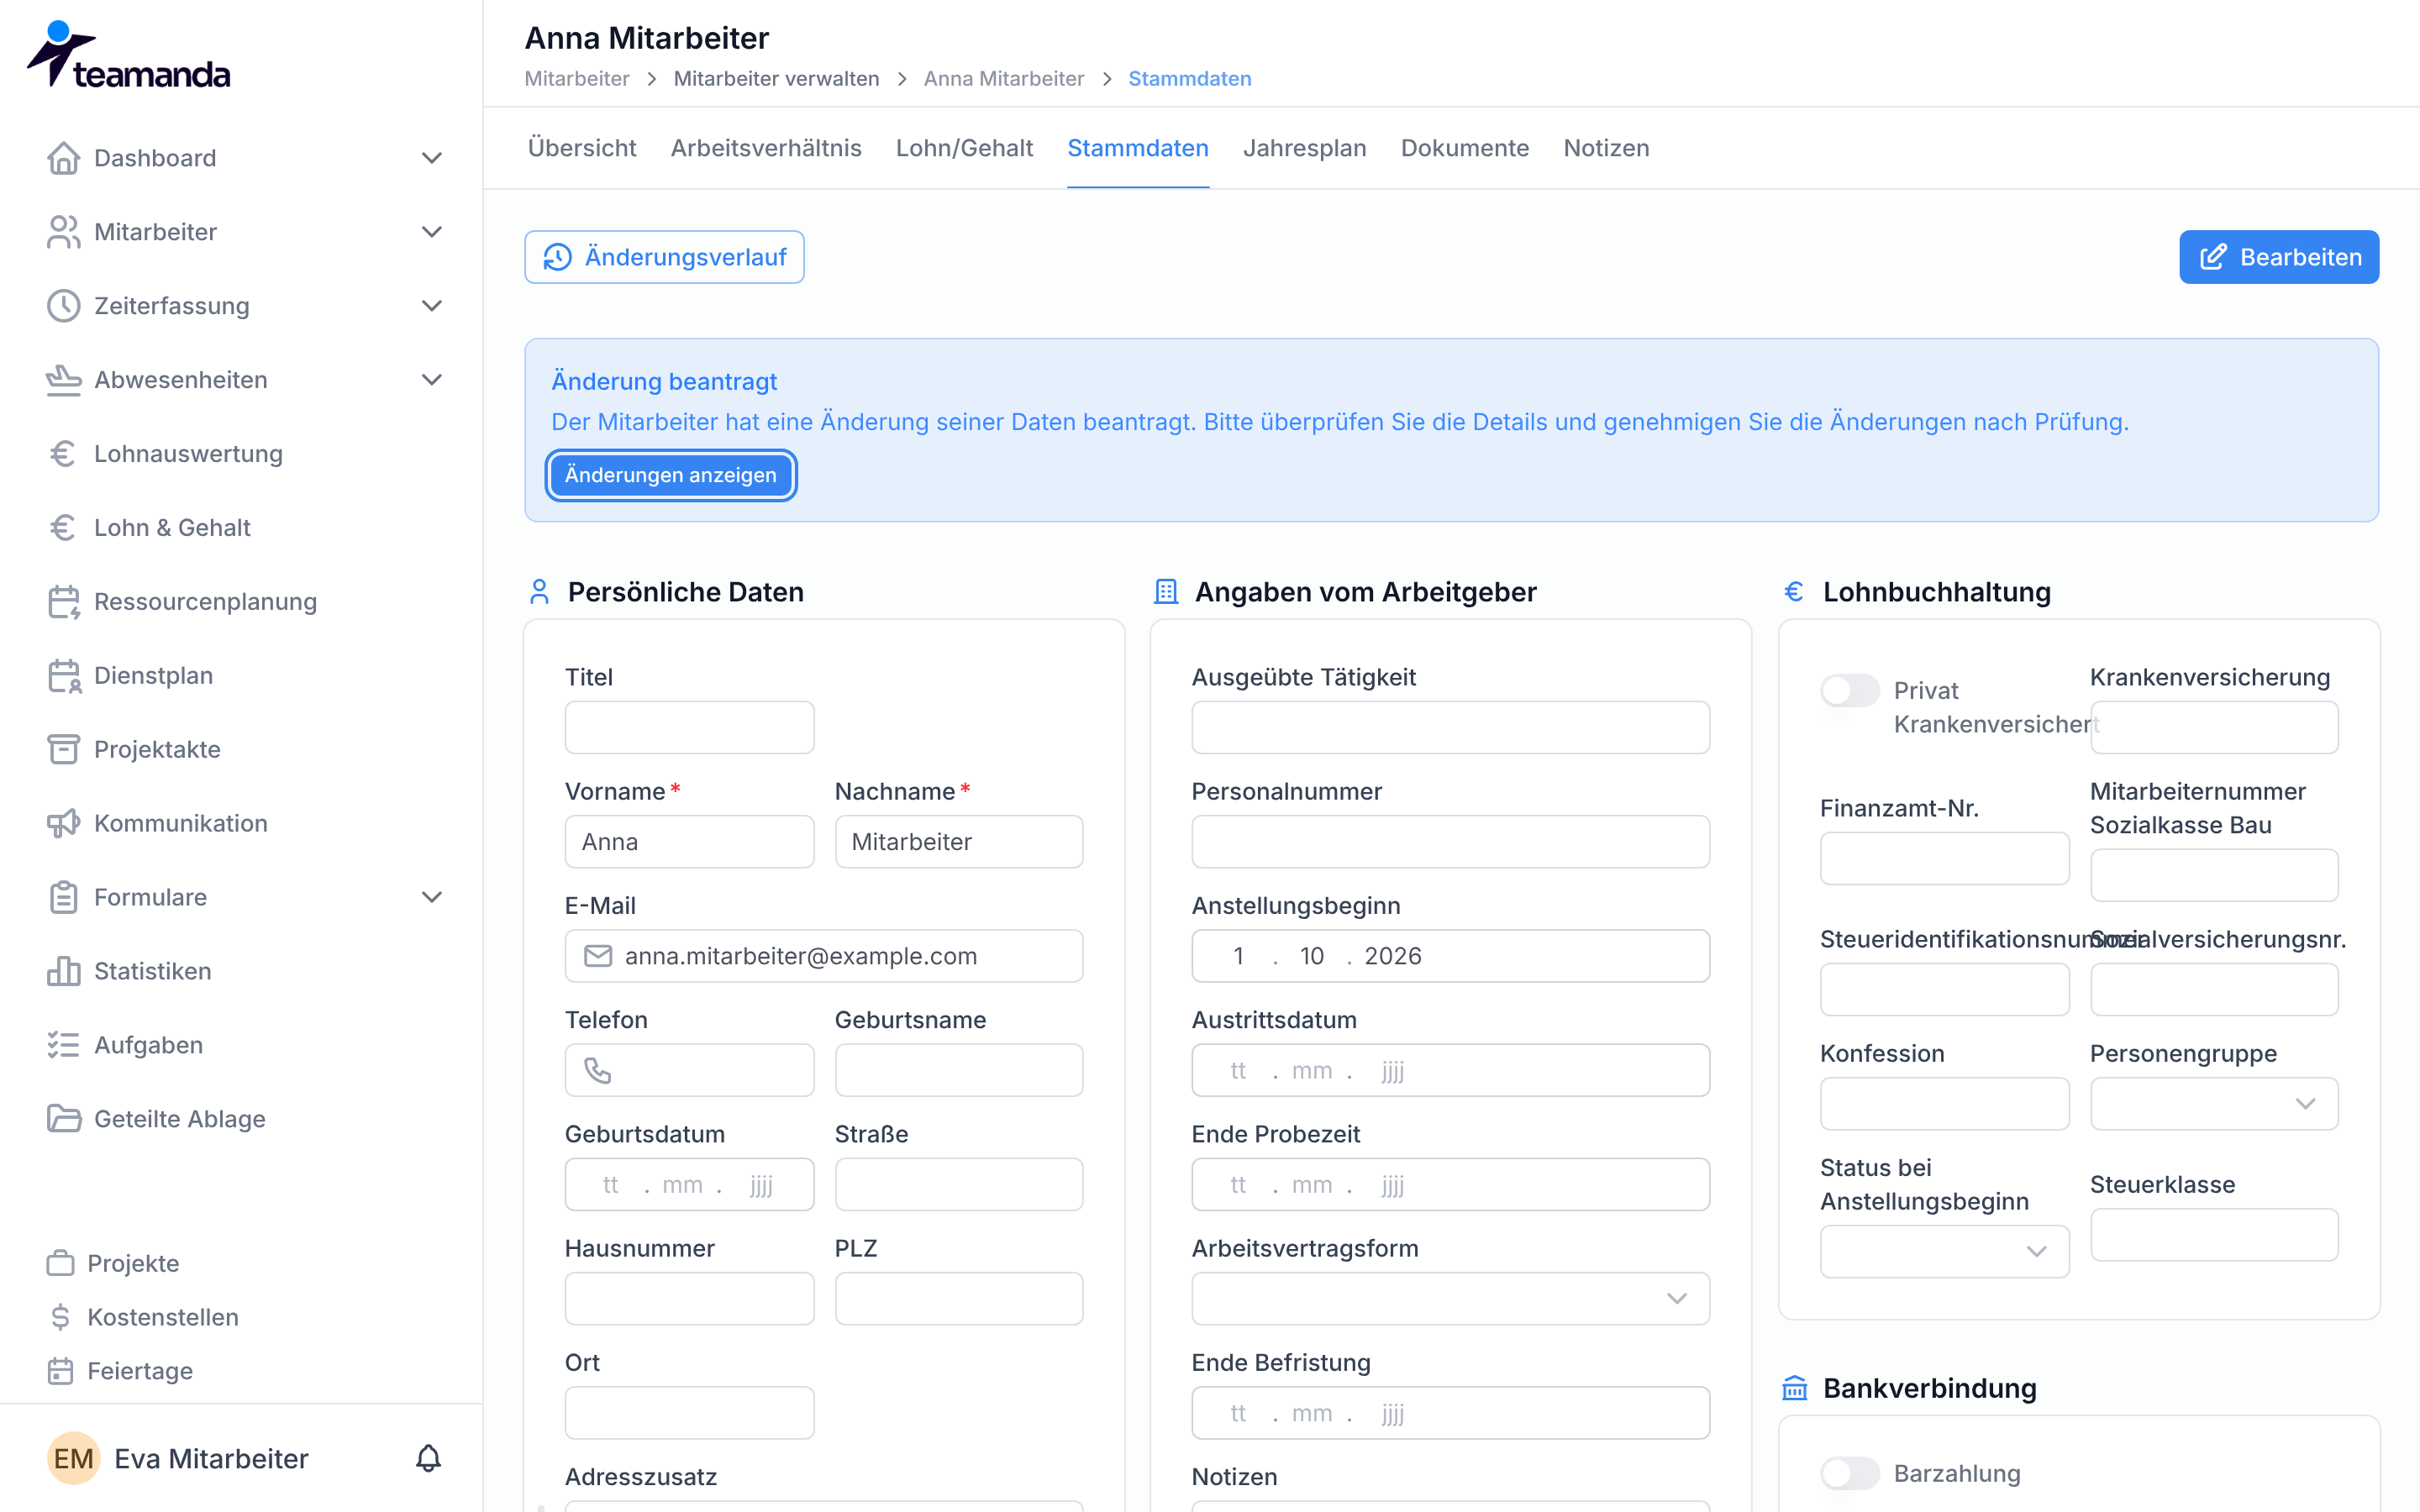Open the Notizen tab
The height and width of the screenshot is (1512, 2420).
point(1606,148)
